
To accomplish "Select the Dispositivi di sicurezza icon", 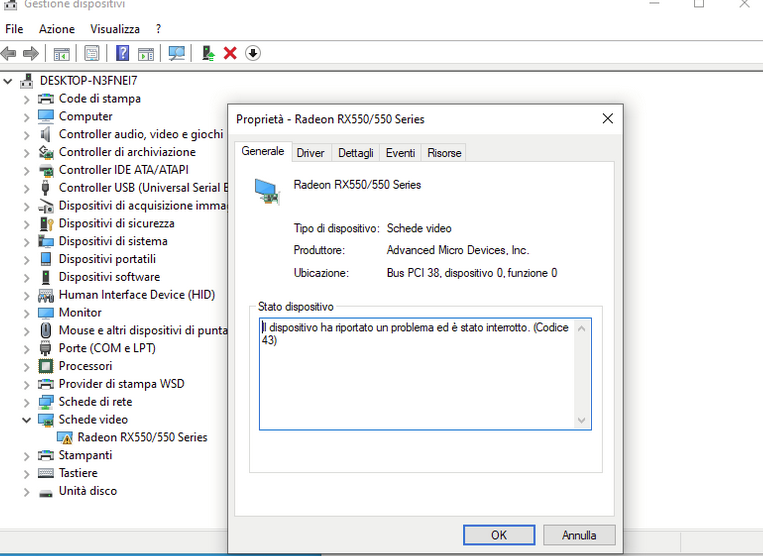I will (x=46, y=224).
